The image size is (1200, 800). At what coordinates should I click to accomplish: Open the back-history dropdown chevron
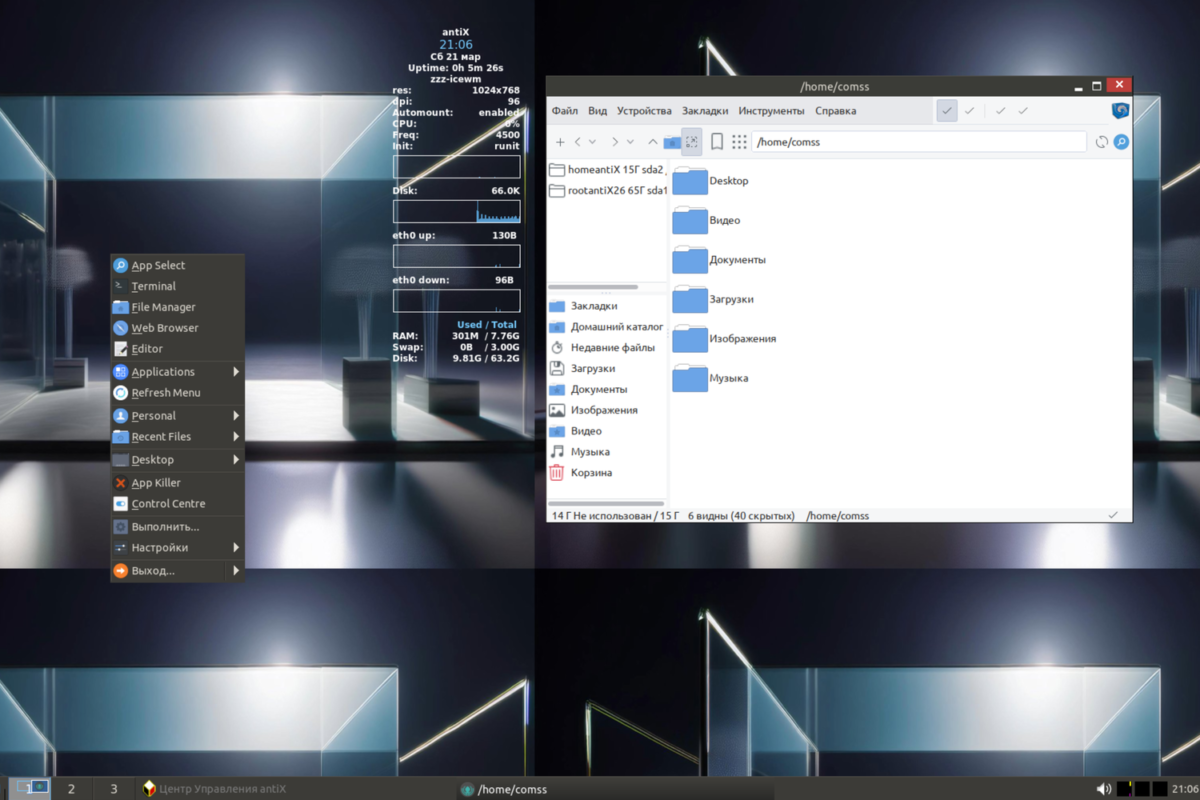(592, 142)
